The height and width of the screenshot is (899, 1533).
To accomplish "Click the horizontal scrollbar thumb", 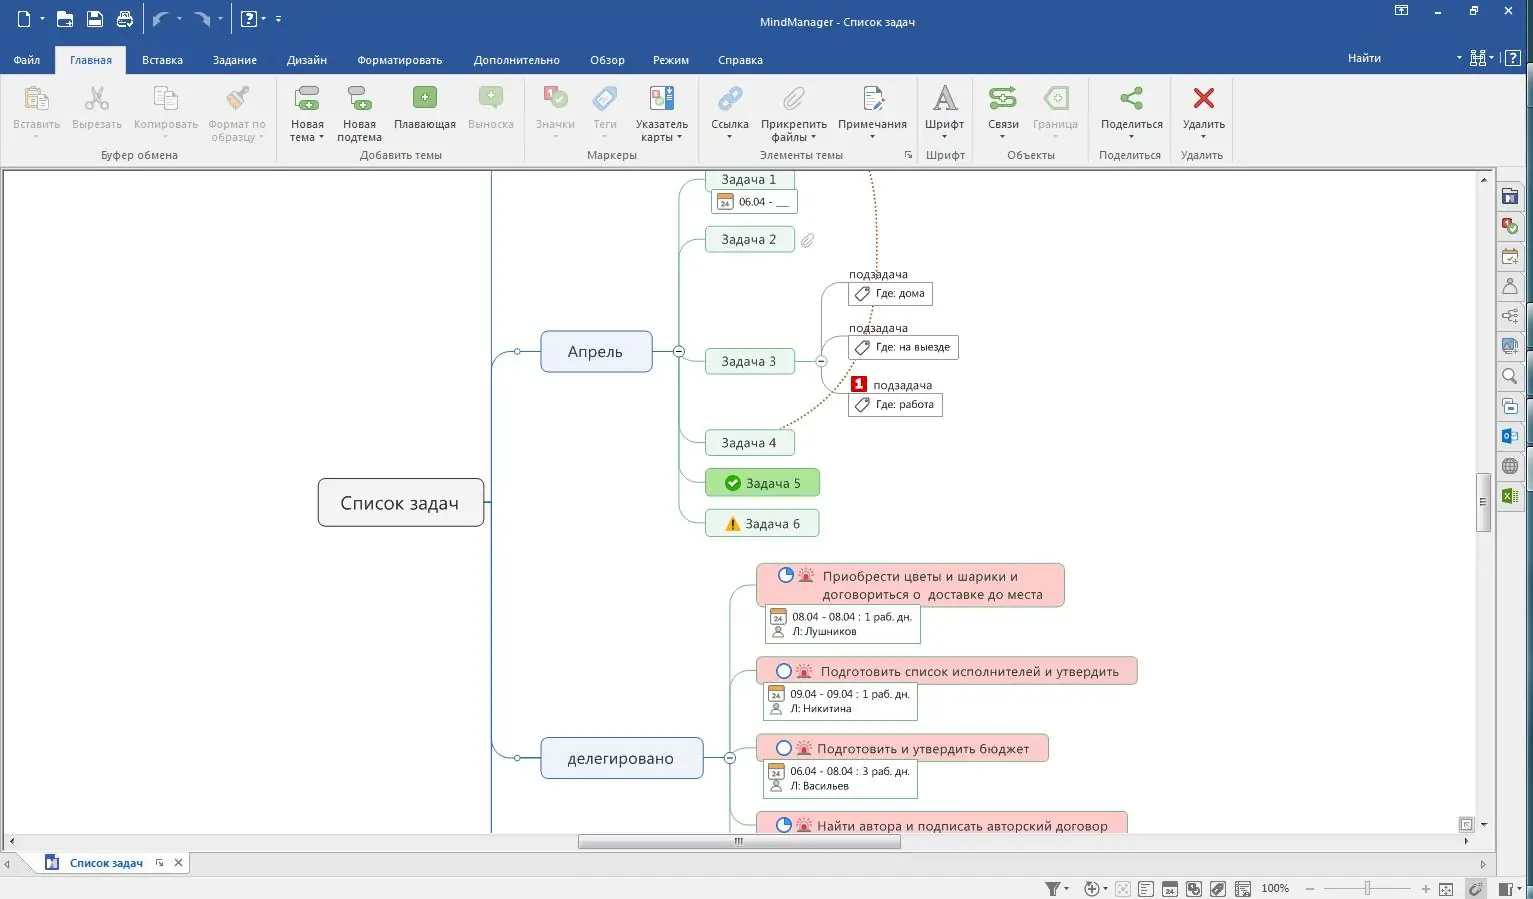I will [739, 842].
